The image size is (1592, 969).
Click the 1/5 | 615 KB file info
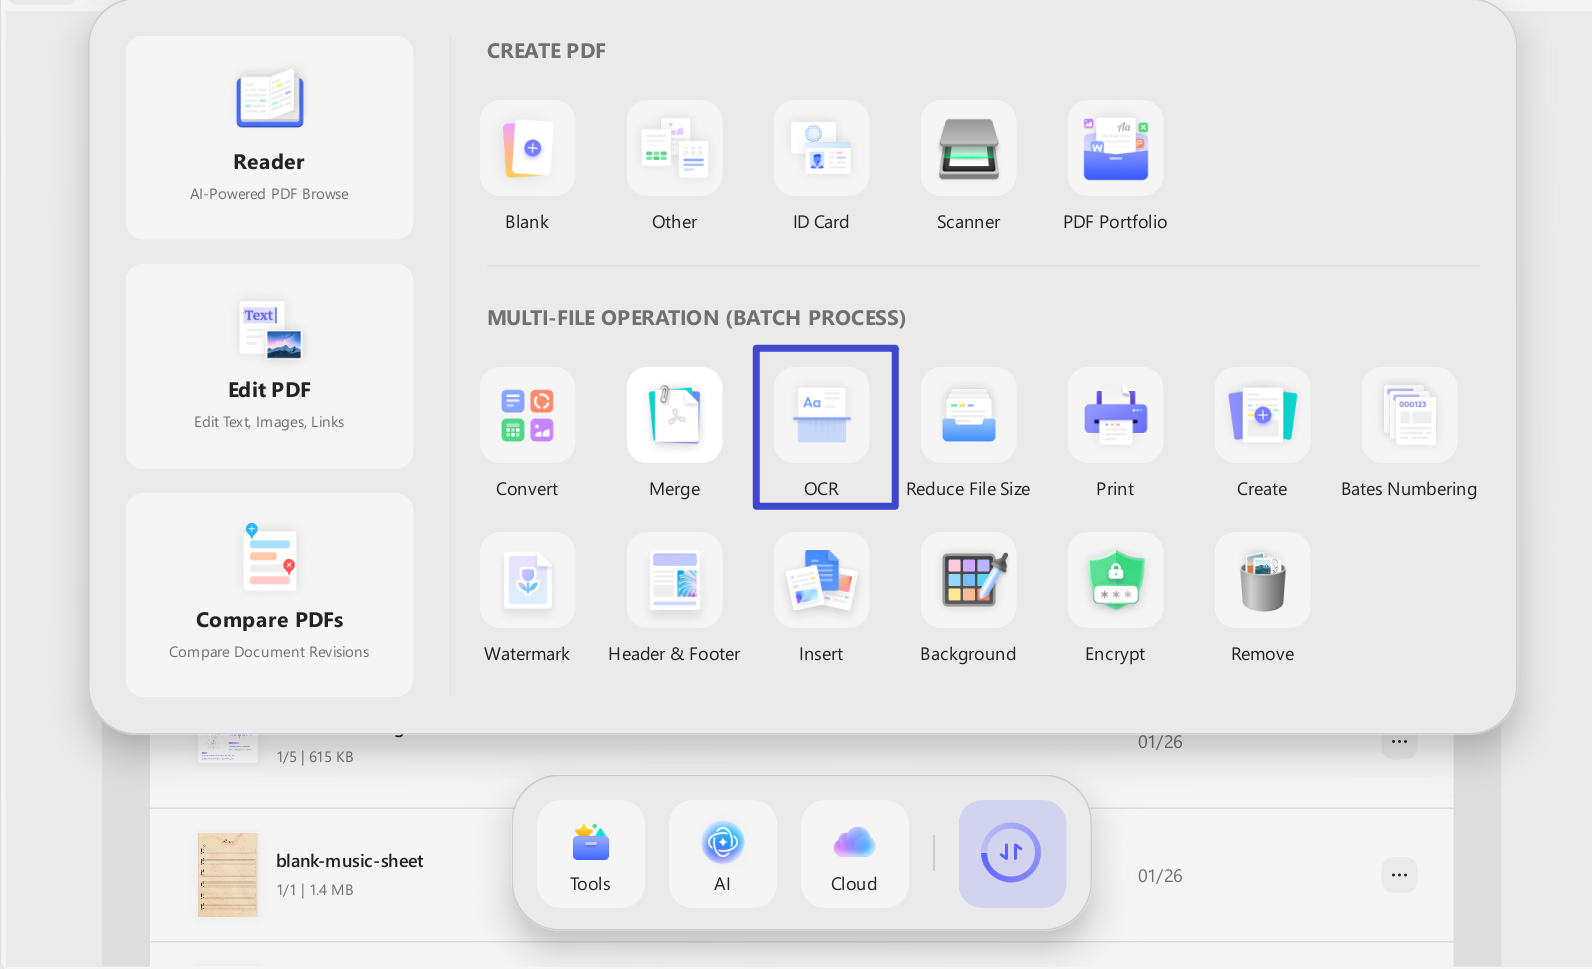pos(315,757)
